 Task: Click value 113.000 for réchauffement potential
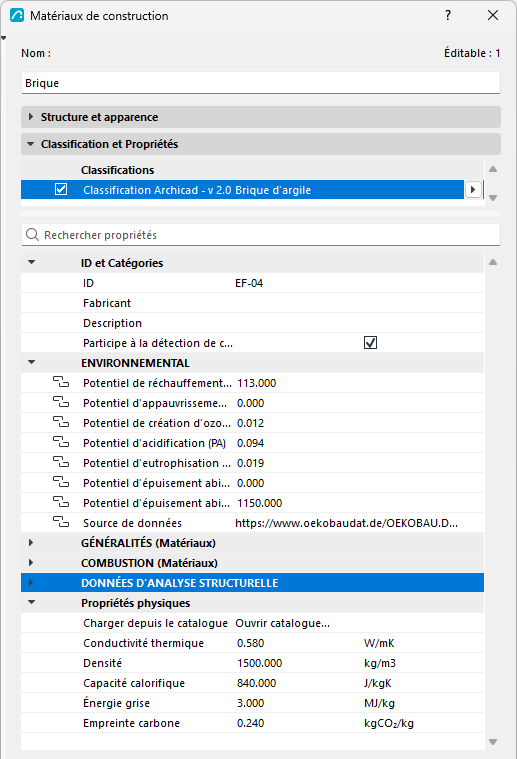click(257, 383)
